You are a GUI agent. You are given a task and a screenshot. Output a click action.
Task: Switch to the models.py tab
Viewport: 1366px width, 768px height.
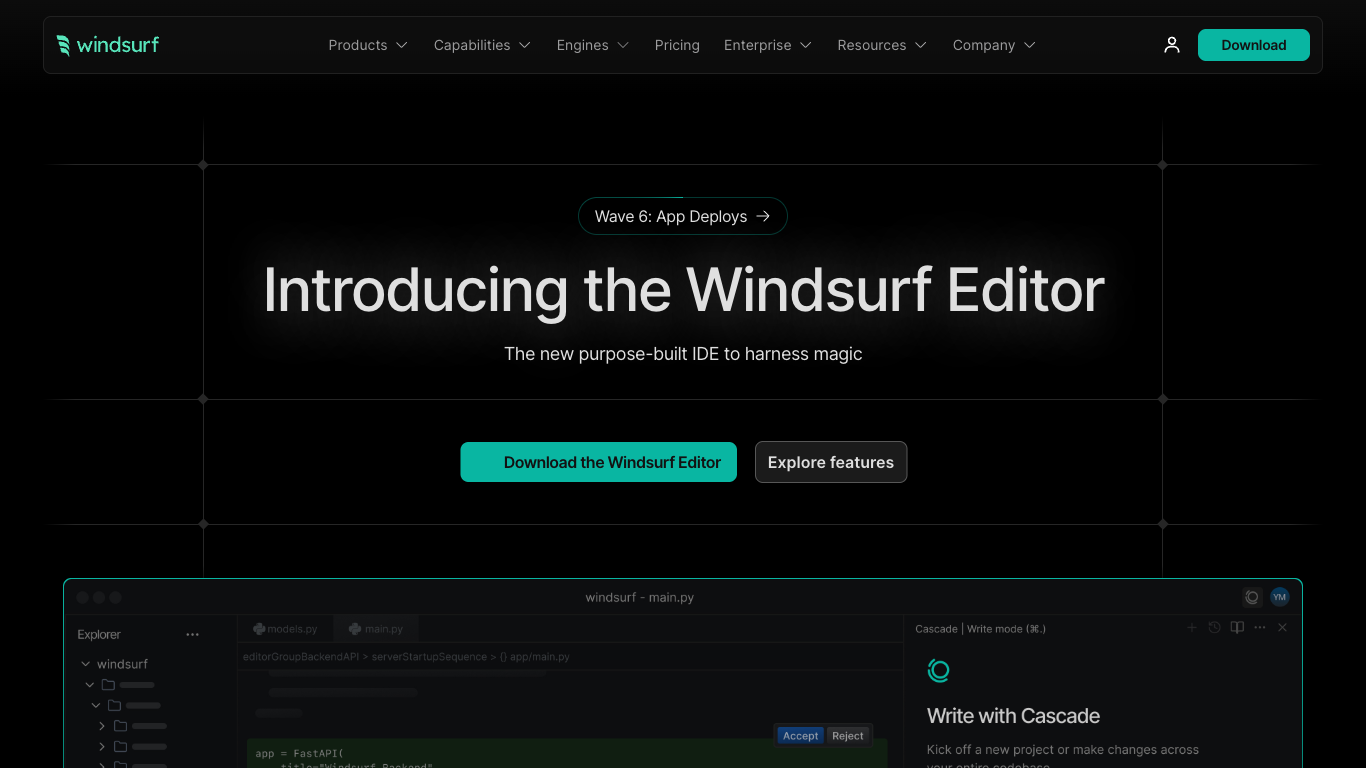pyautogui.click(x=285, y=629)
